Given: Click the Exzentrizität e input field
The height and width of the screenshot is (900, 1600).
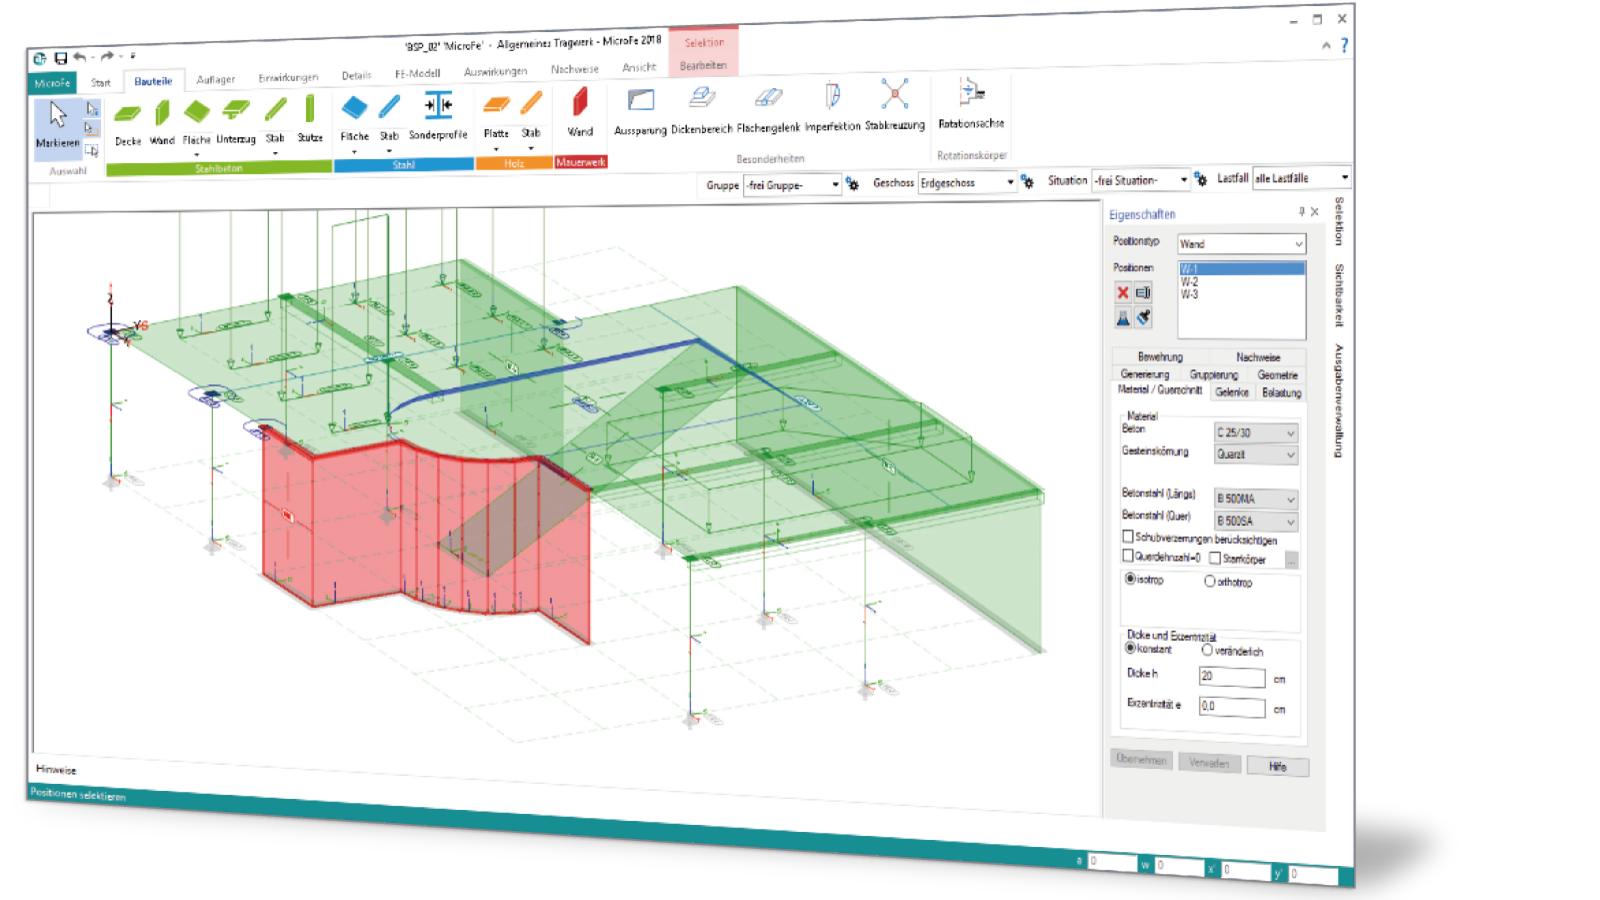Looking at the screenshot, I should 1232,706.
